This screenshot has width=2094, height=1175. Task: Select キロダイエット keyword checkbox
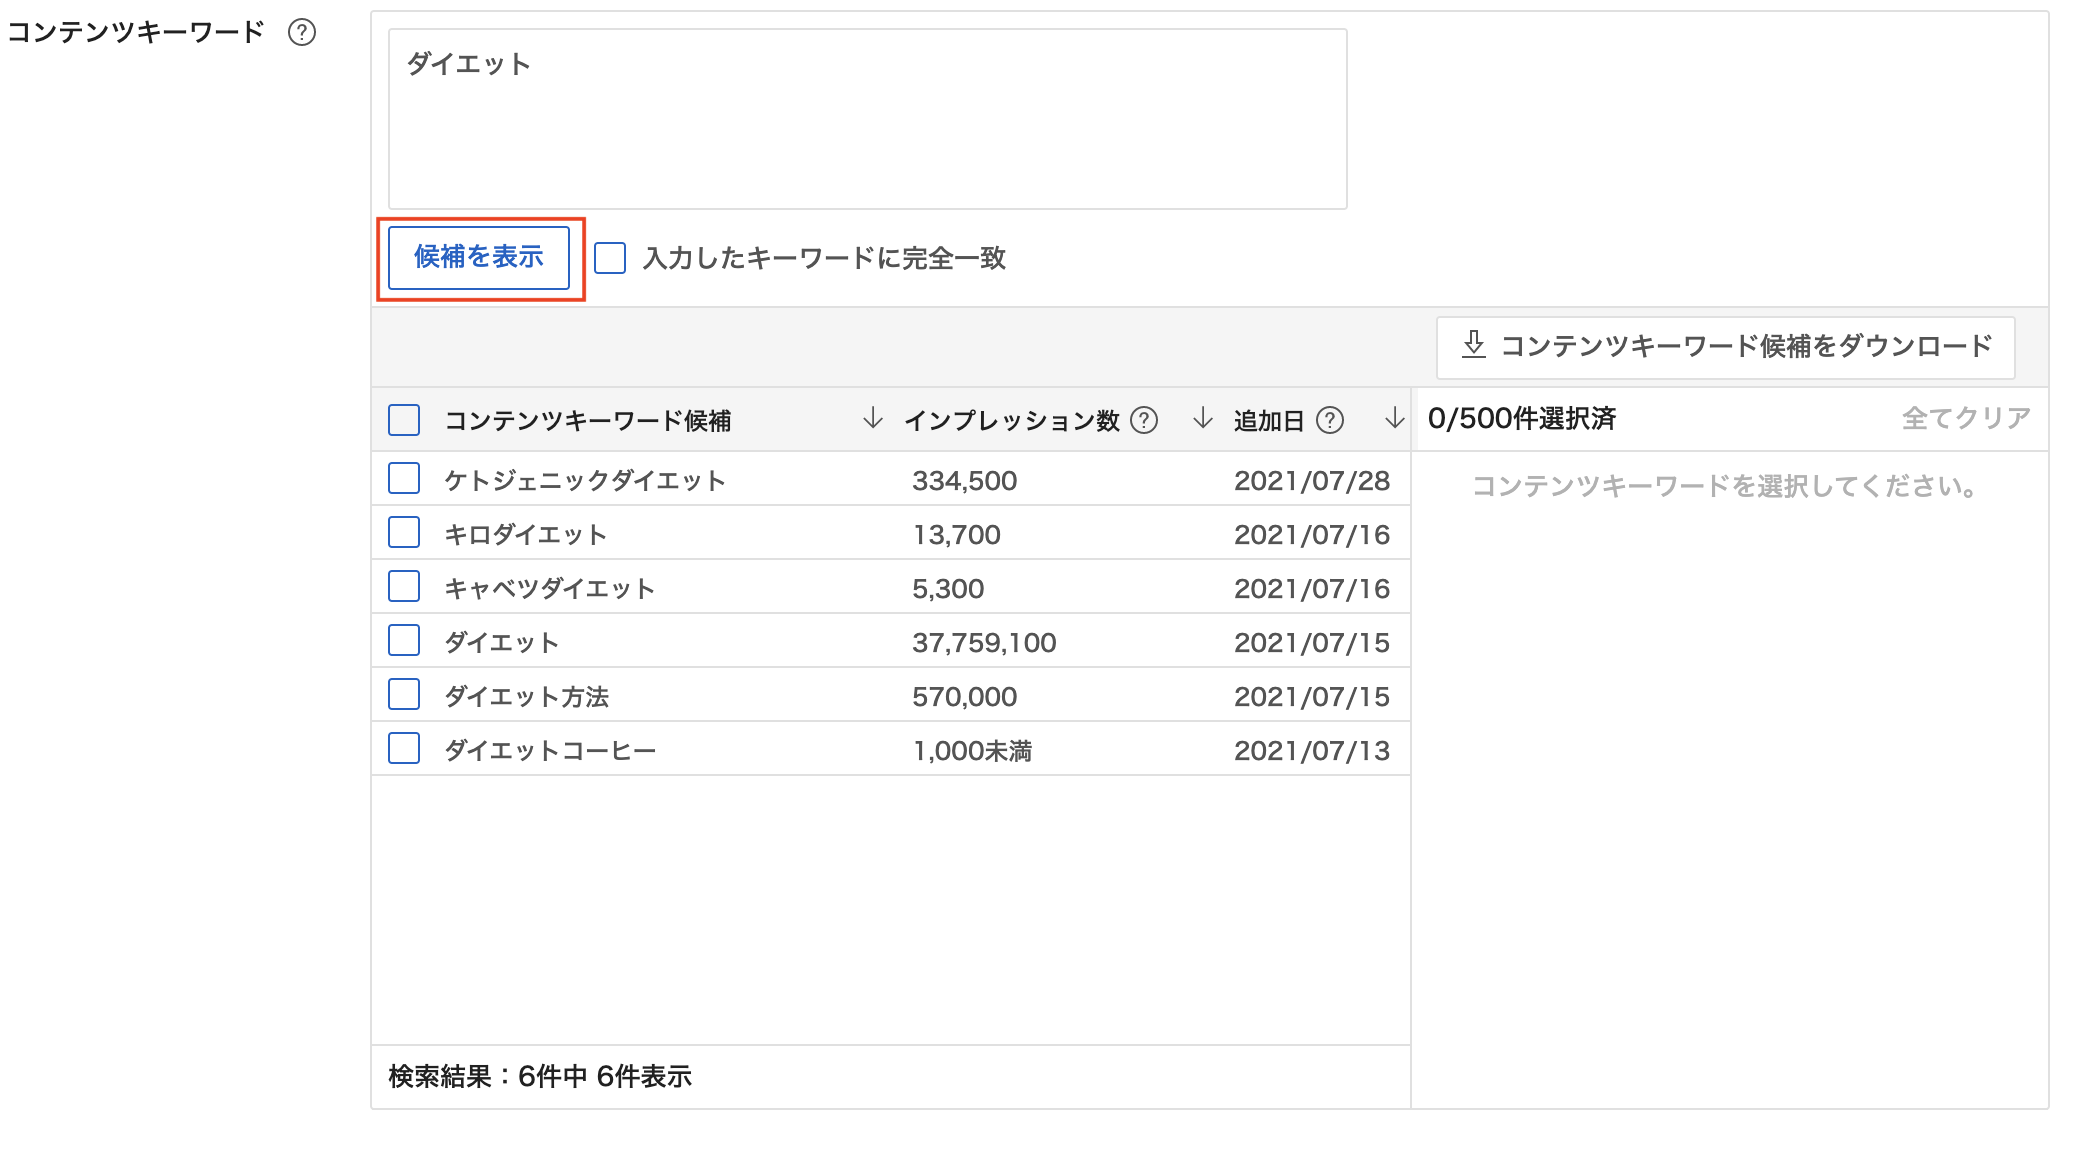(x=404, y=533)
